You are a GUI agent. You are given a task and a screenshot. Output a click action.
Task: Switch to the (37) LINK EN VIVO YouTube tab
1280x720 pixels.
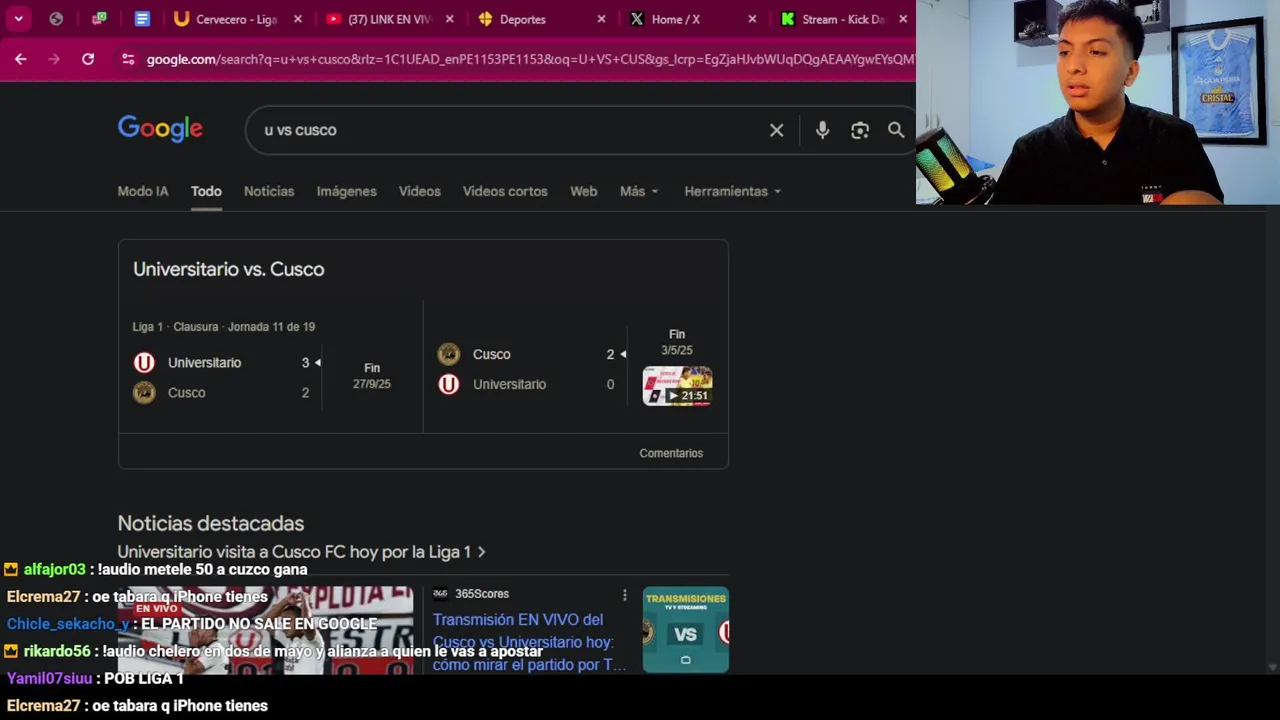pos(380,19)
